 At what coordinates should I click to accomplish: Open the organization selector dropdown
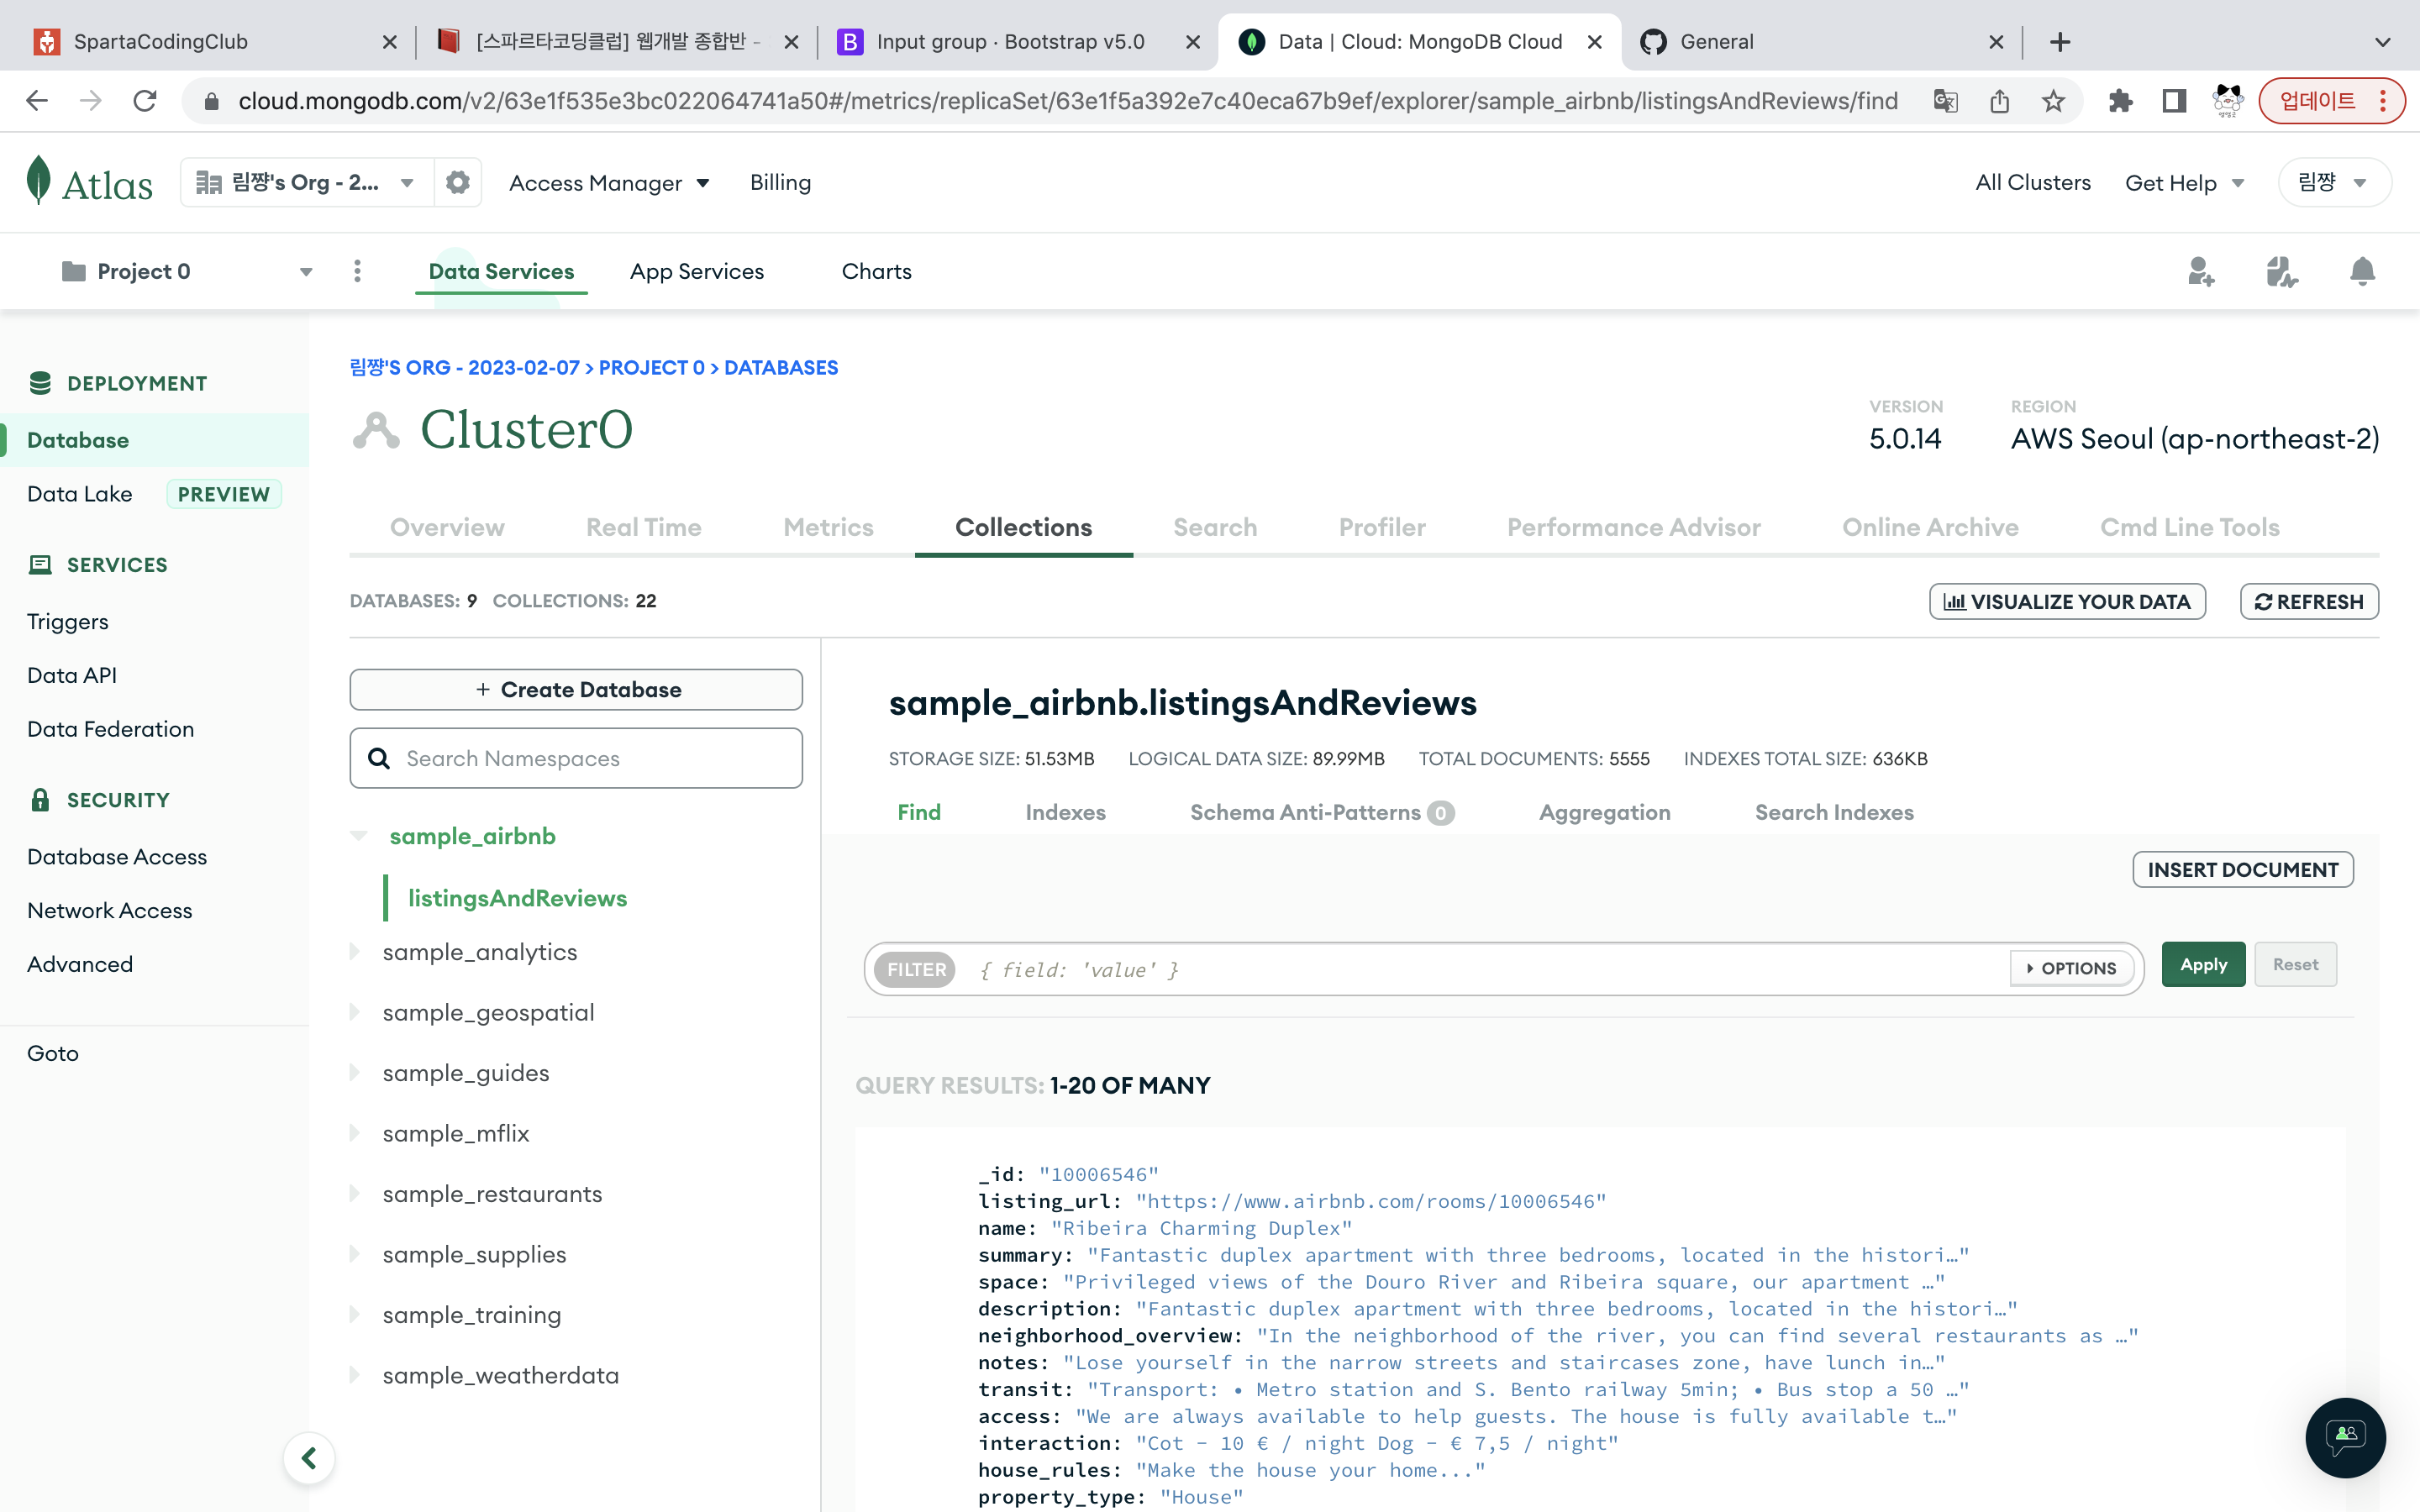pyautogui.click(x=307, y=183)
